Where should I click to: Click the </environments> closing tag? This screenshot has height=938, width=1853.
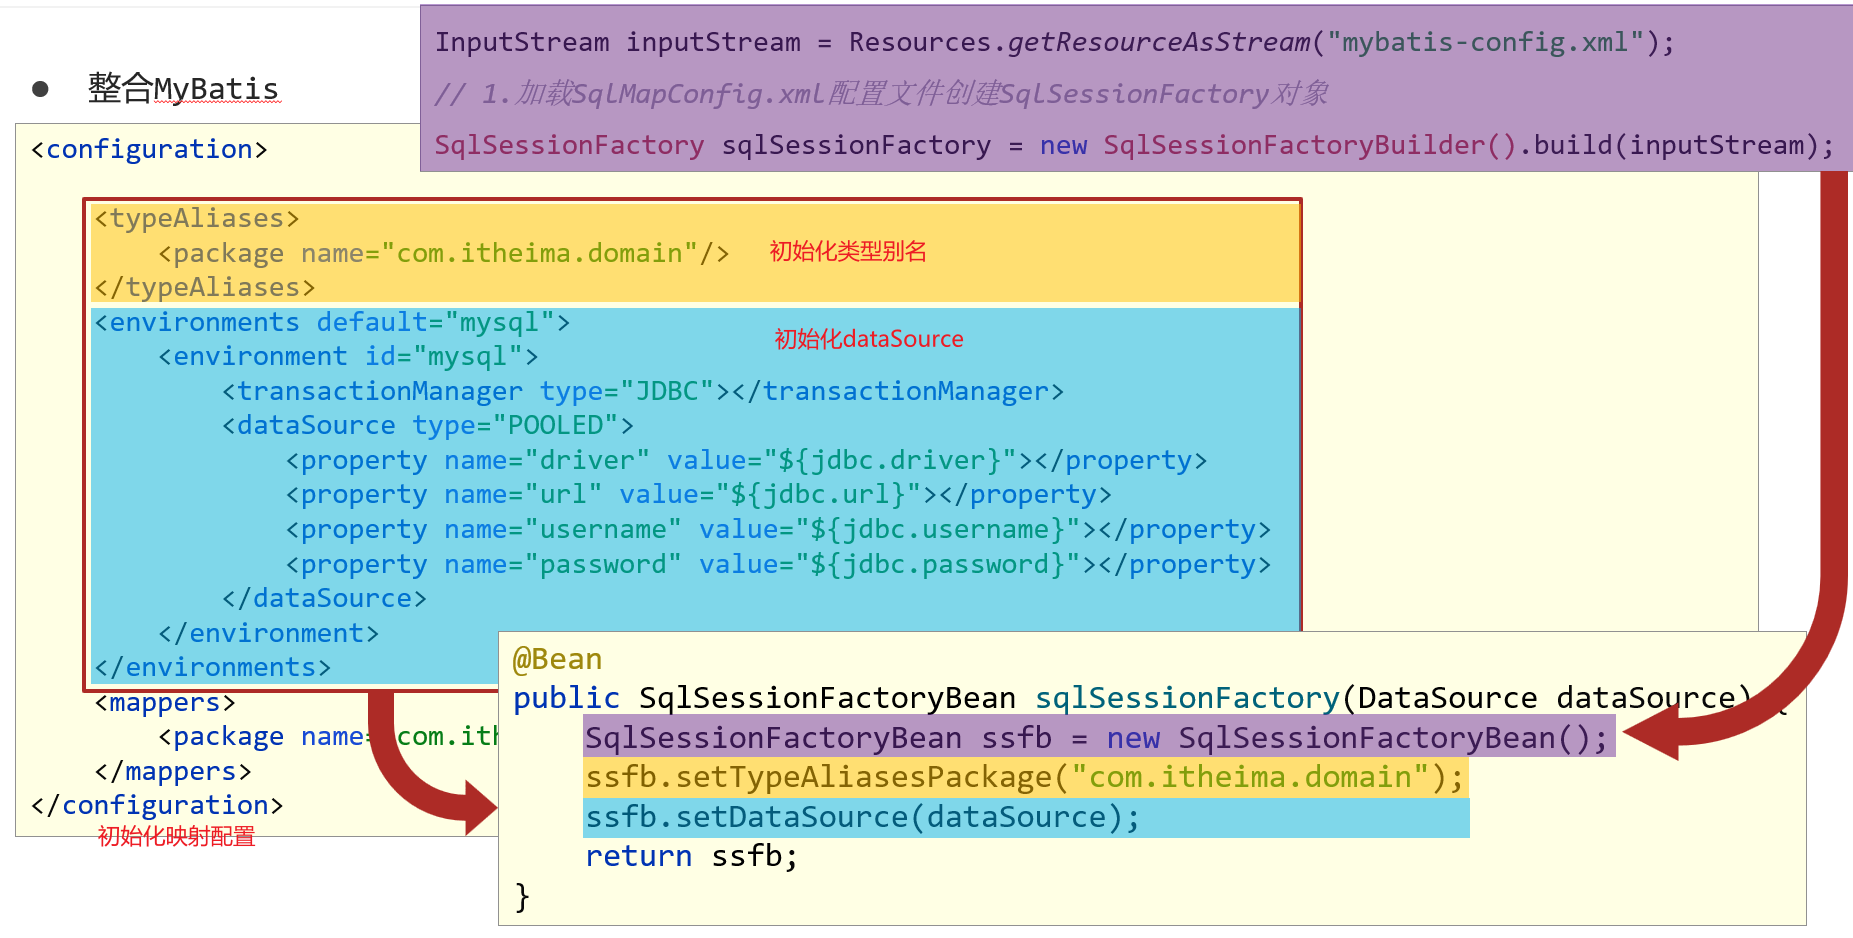[x=212, y=667]
